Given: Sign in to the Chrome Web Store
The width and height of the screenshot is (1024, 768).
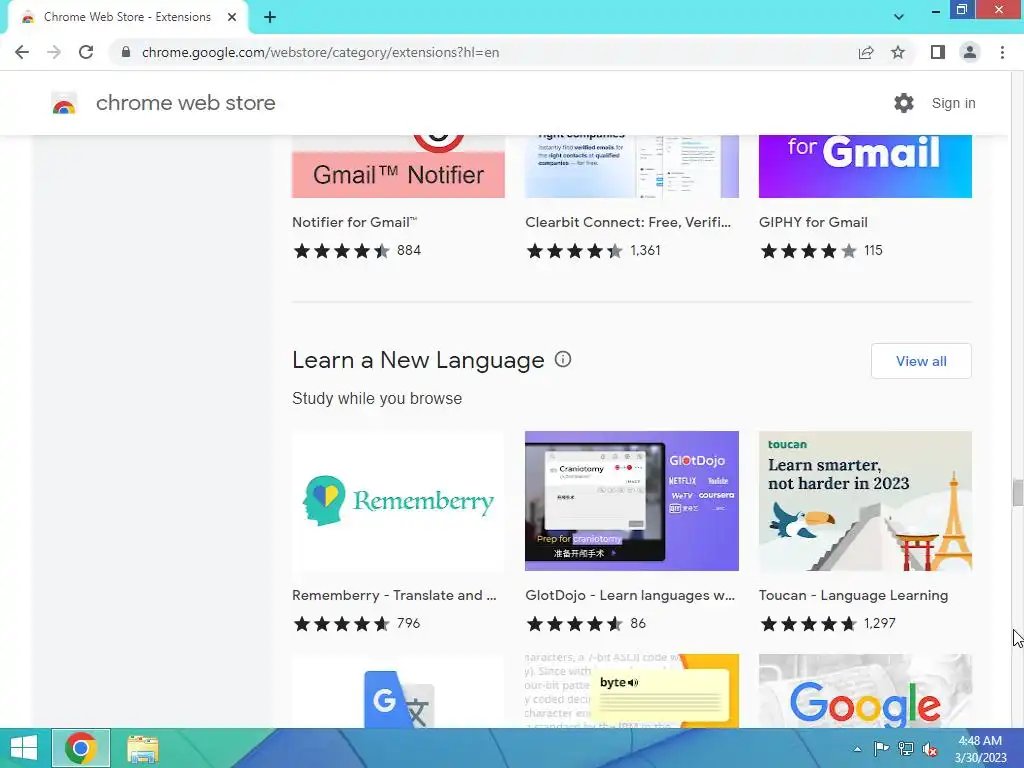Looking at the screenshot, I should point(953,103).
